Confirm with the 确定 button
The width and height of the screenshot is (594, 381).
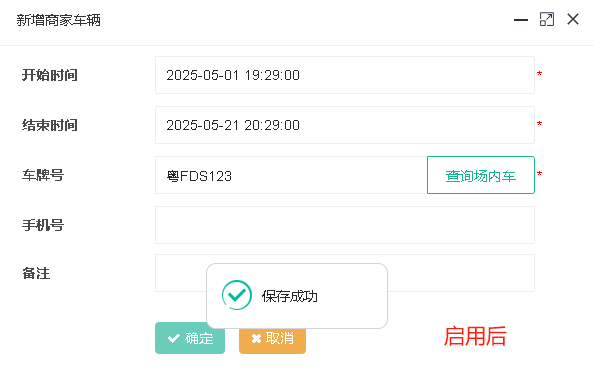pyautogui.click(x=190, y=338)
